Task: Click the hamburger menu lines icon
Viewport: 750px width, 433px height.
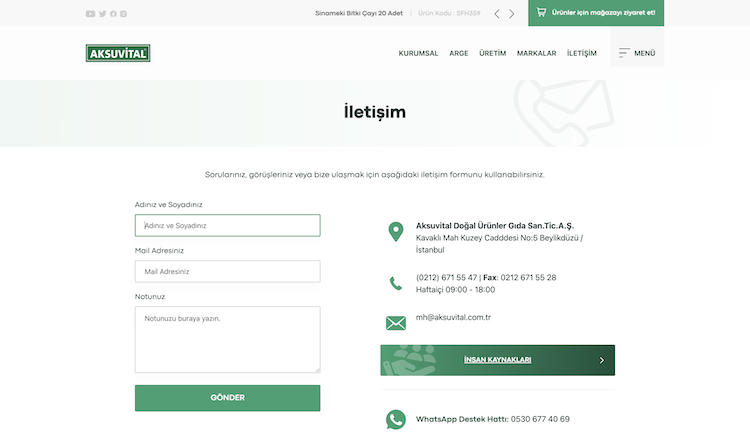Action: (x=624, y=53)
